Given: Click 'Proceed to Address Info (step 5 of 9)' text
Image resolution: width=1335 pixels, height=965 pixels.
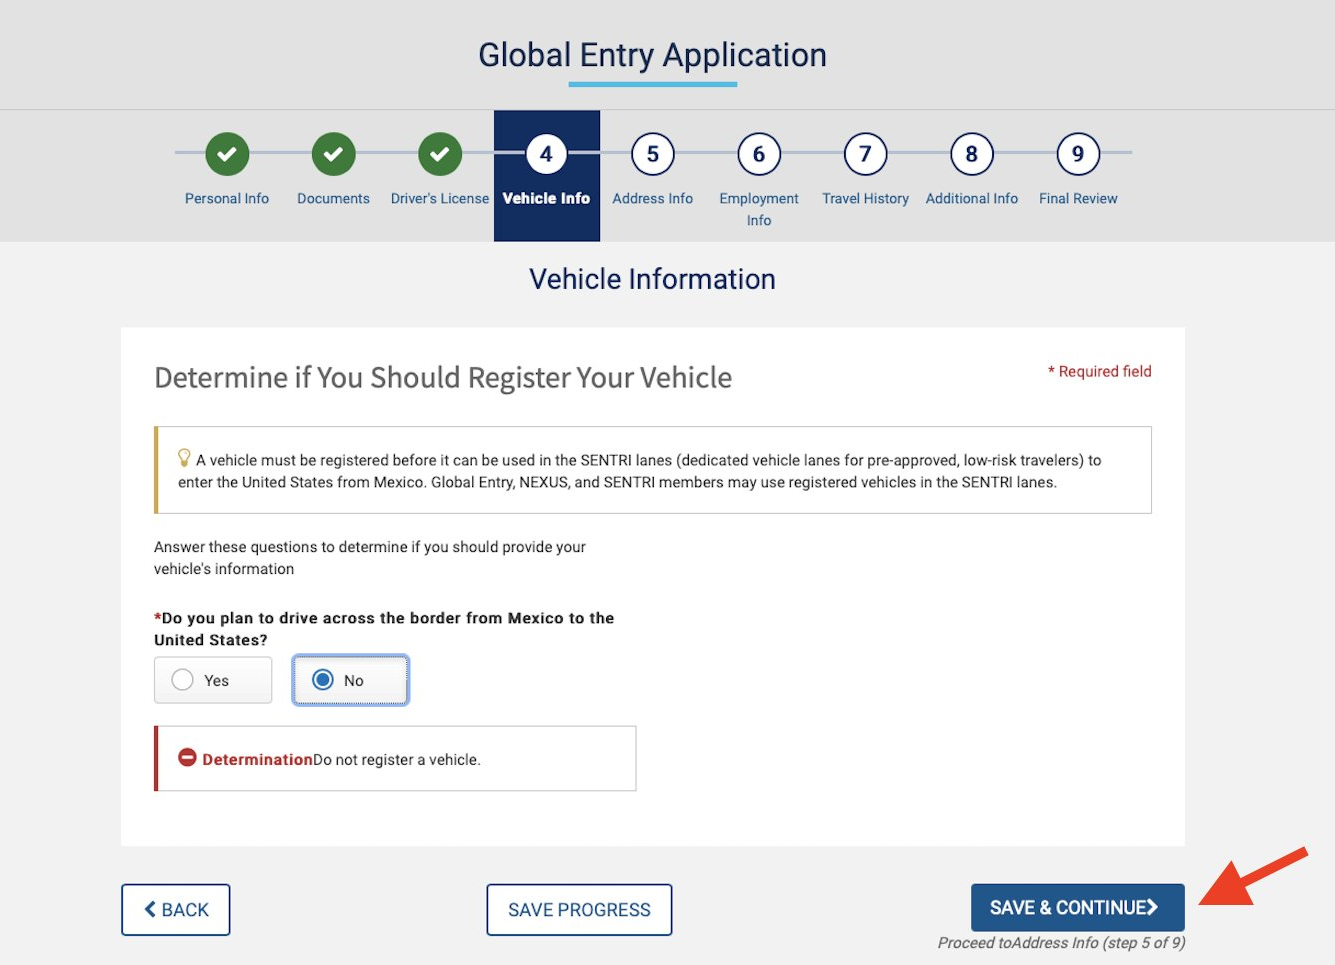Looking at the screenshot, I should coord(1062,943).
